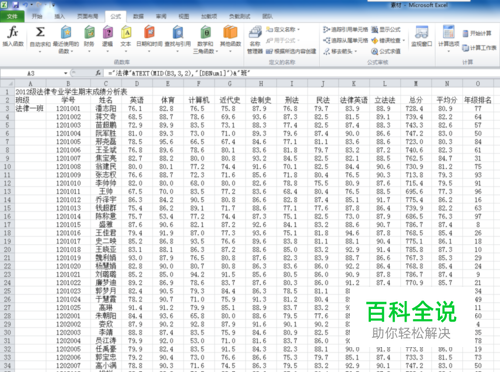Expand the Undo history dropdown arrow
Viewport: 500px width, 372px height.
click(x=32, y=5)
